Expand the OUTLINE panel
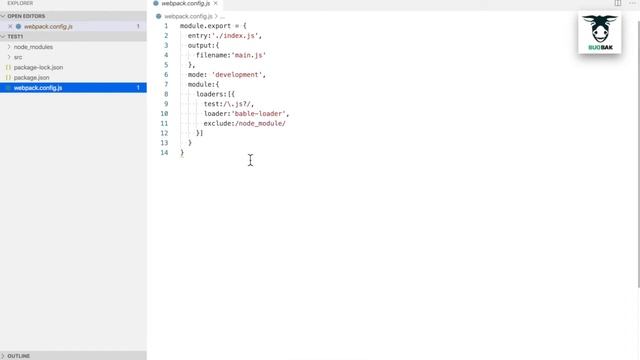 pyautogui.click(x=73, y=356)
